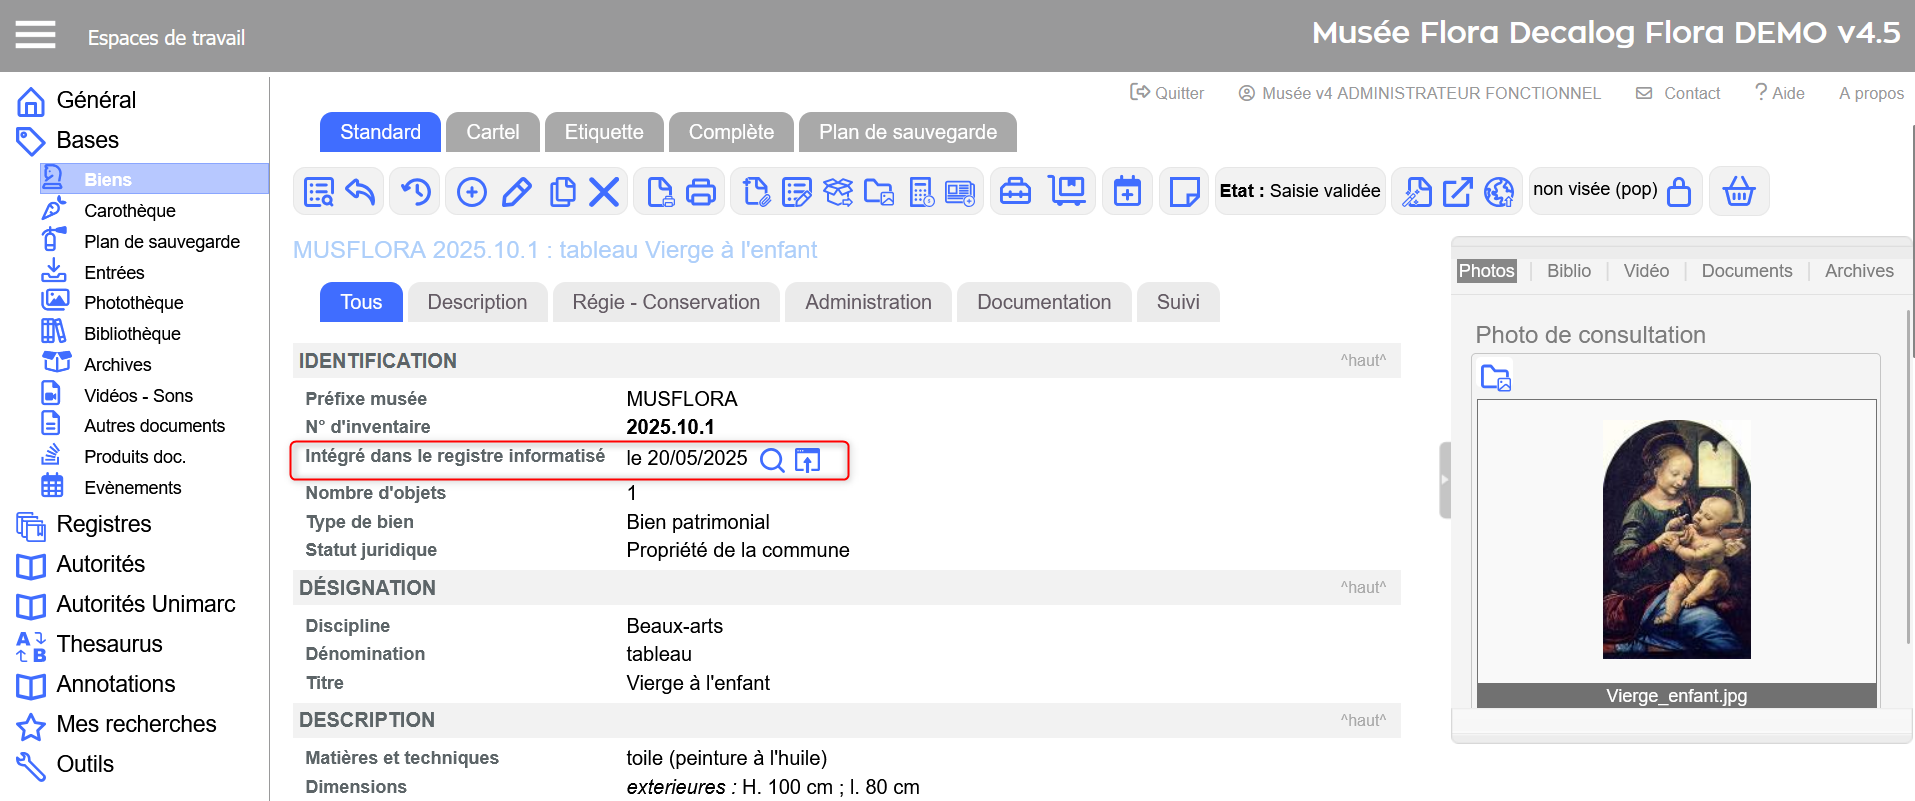Click the Quitter link

coord(1167,93)
